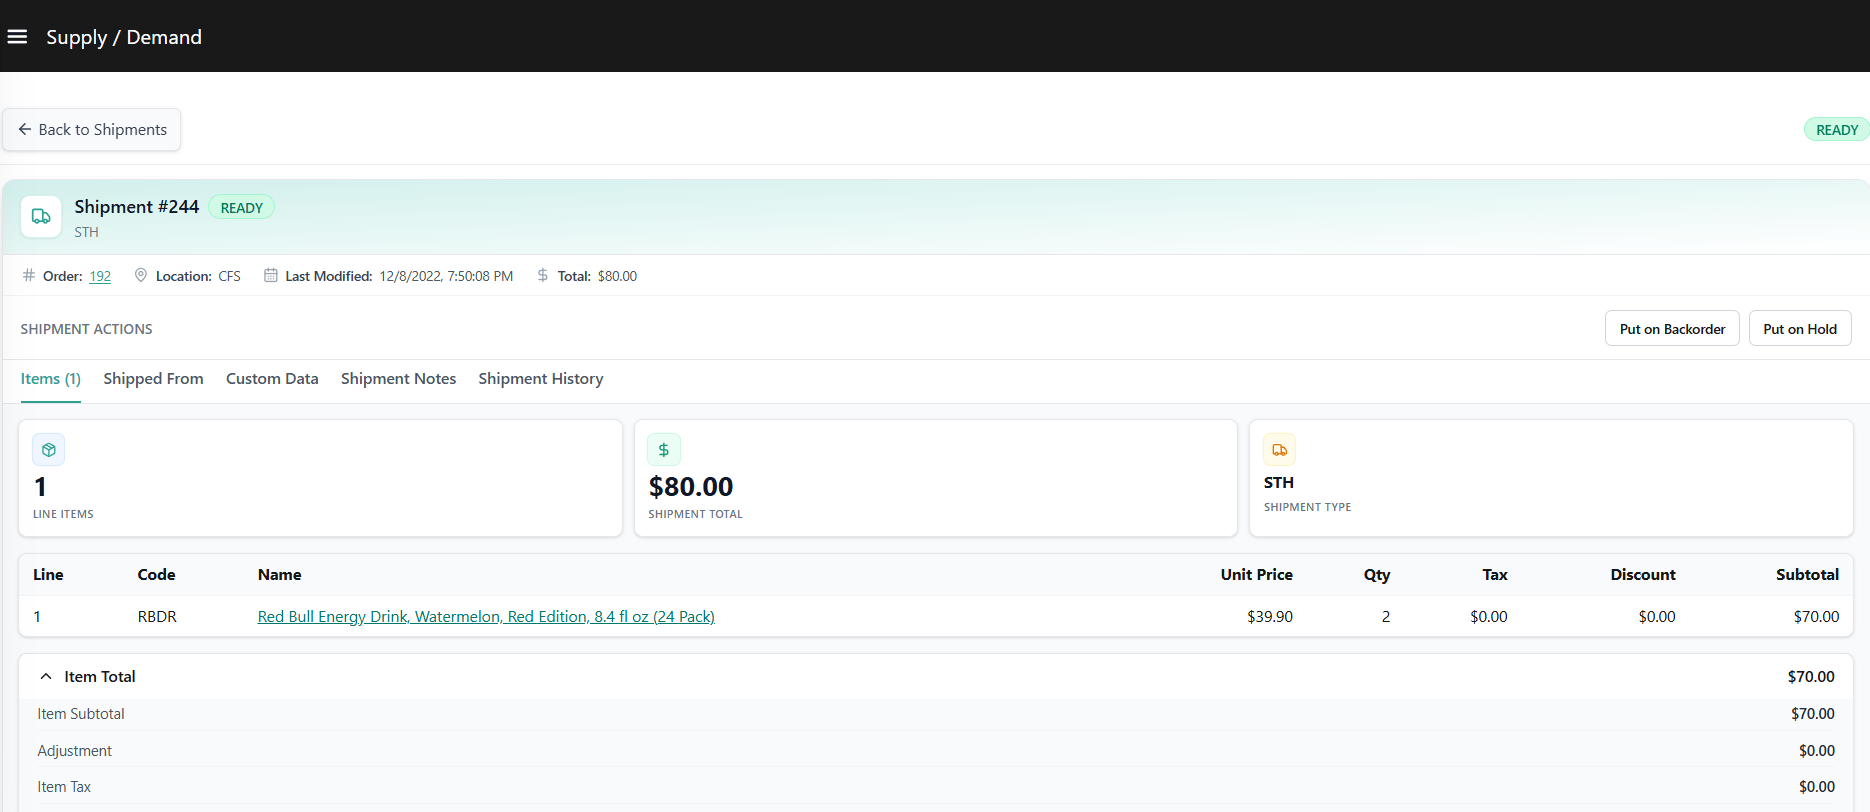Image resolution: width=1870 pixels, height=812 pixels.
Task: Click the calendar icon by Last Modified
Action: (x=270, y=275)
